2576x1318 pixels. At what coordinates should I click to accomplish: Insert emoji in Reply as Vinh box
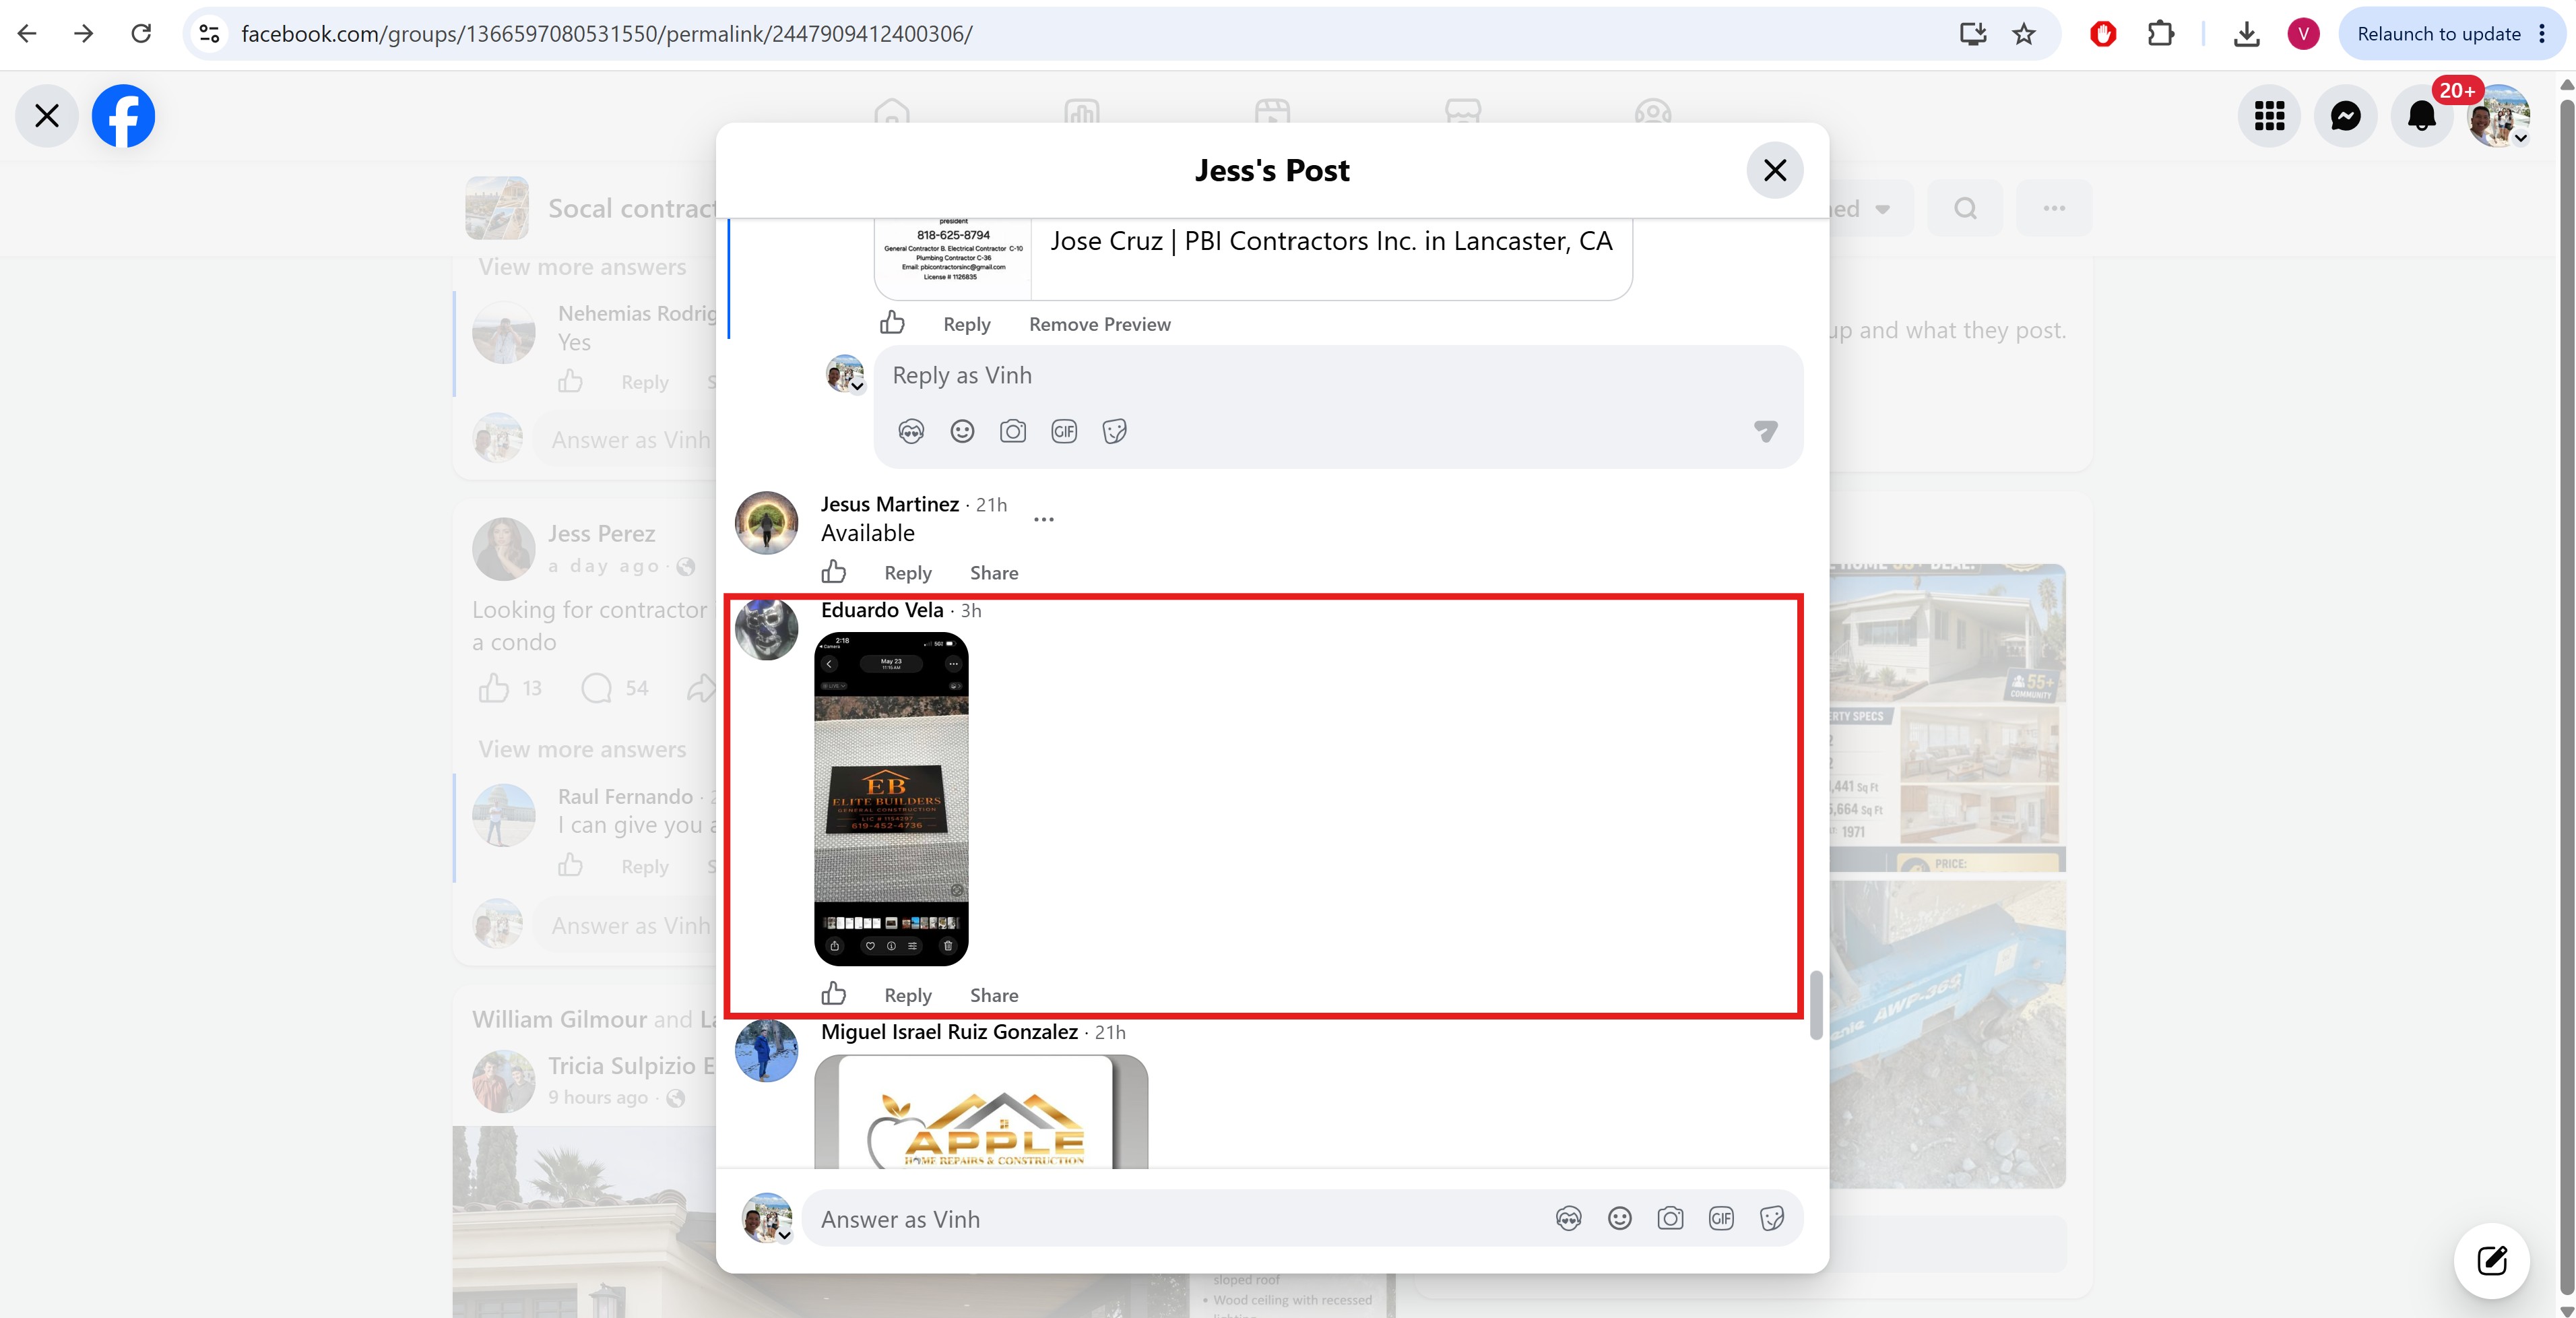(962, 431)
